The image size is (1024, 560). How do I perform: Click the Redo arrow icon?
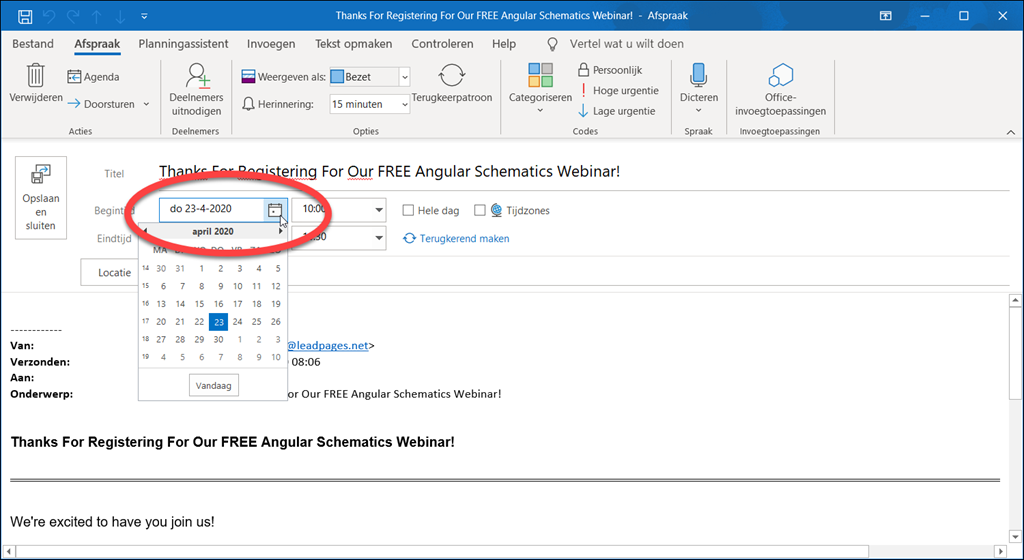pos(73,16)
